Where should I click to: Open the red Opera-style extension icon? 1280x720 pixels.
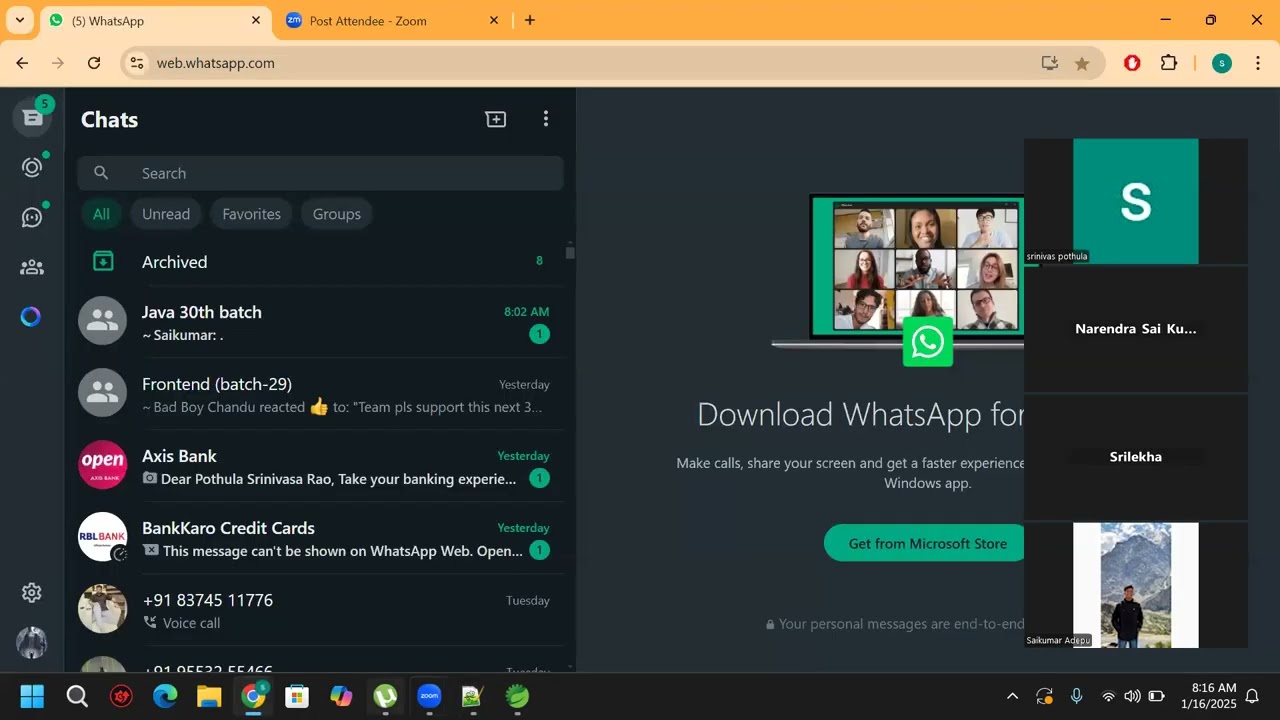[1132, 63]
